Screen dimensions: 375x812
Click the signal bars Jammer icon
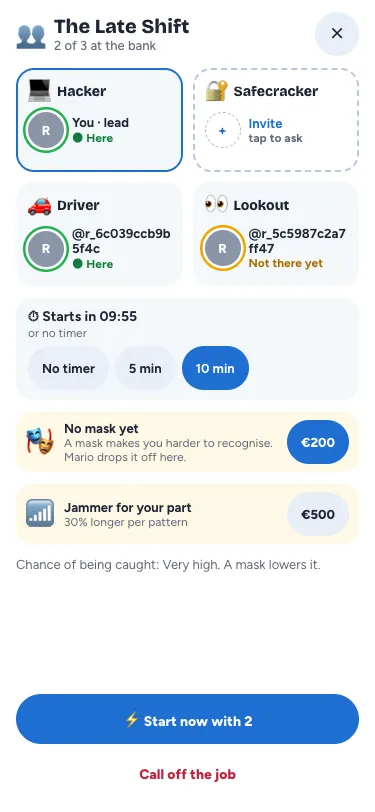[x=40, y=513]
